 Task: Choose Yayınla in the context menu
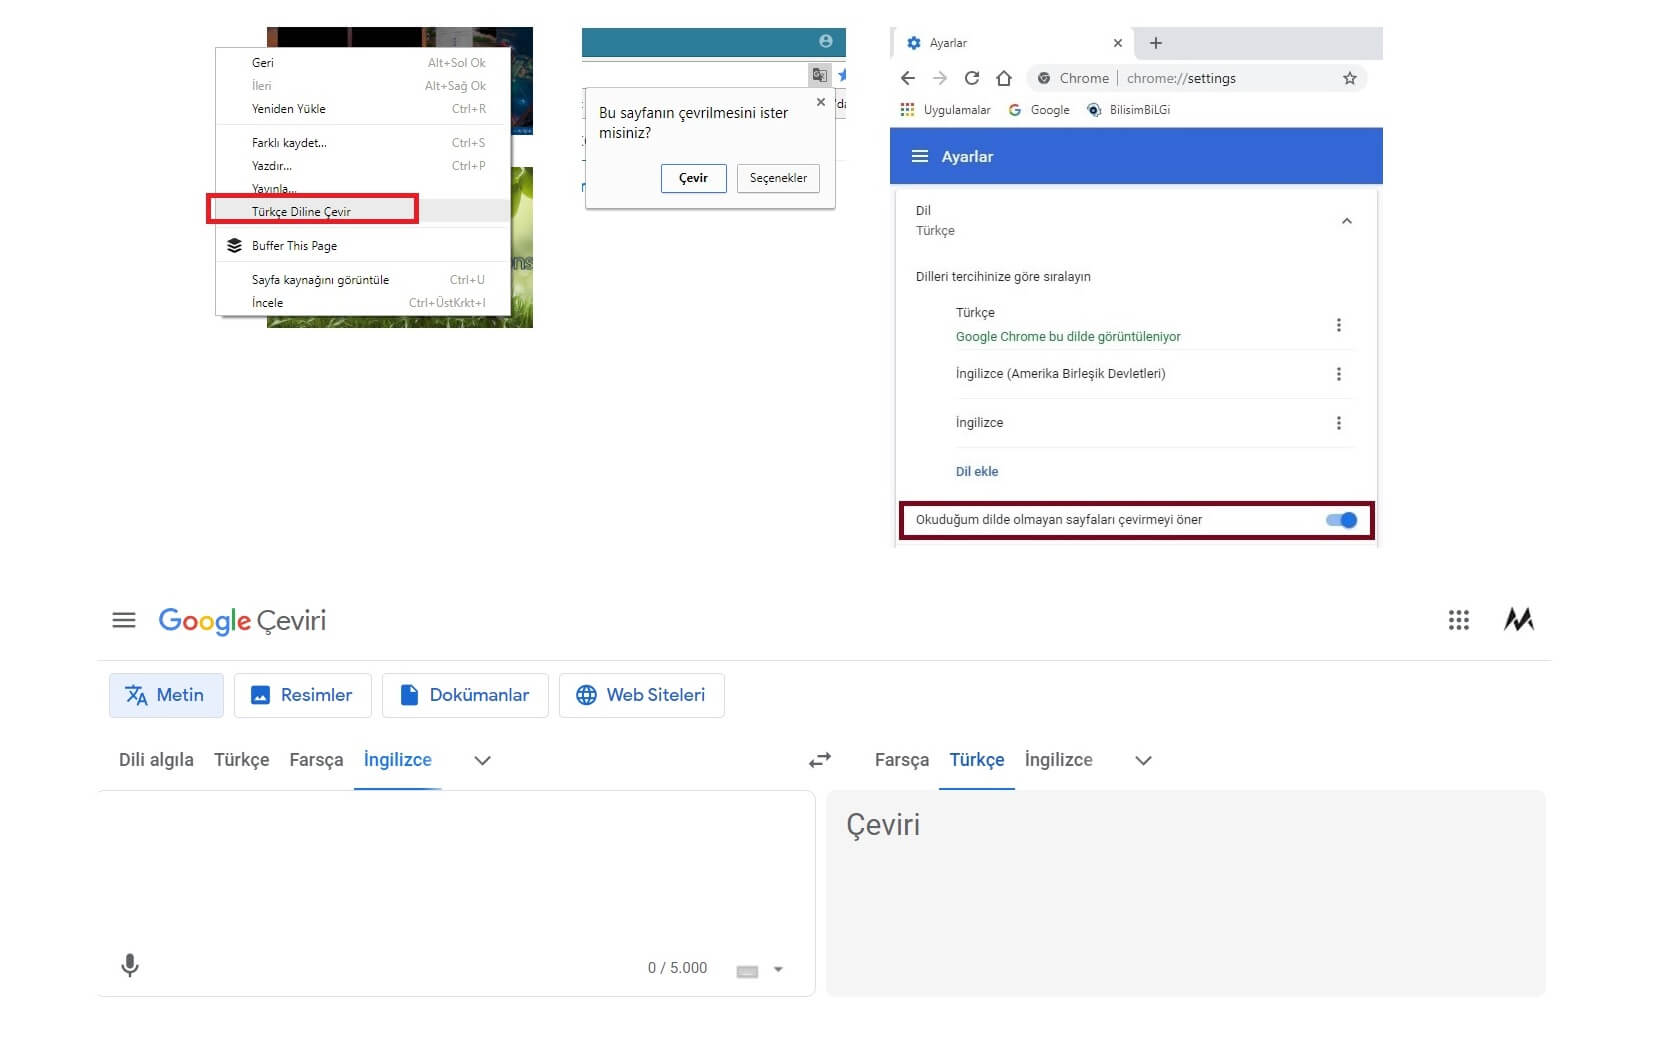(x=364, y=189)
